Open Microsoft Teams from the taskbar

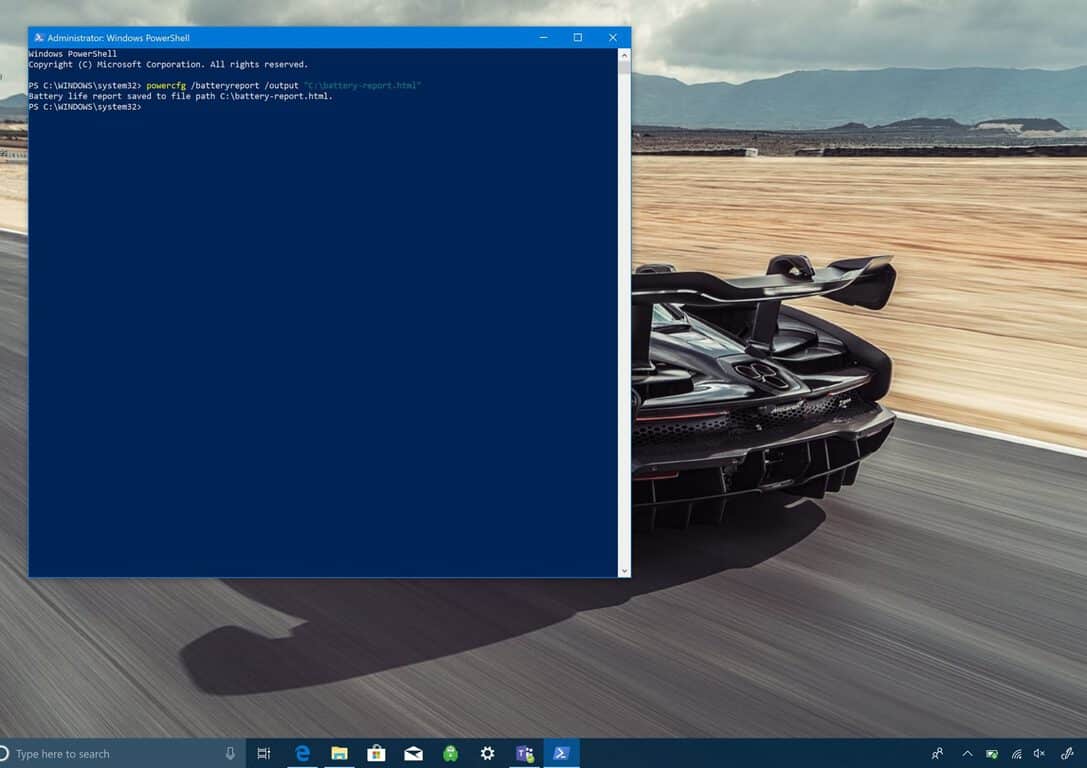click(525, 753)
